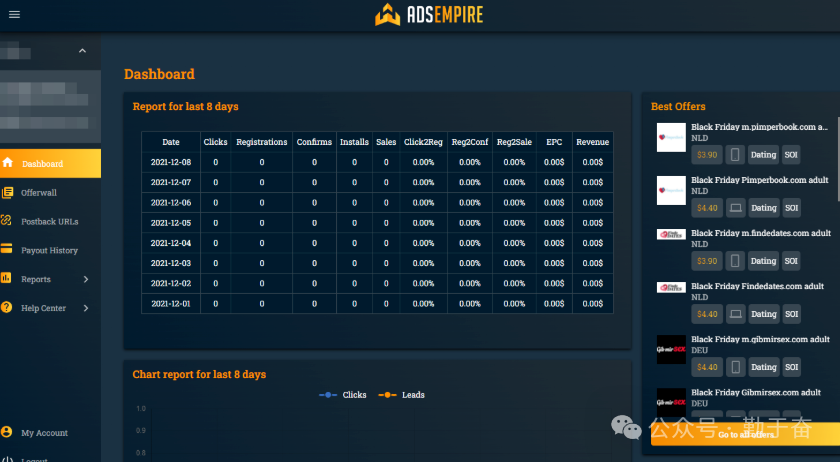Select the 2021-12-08 date cell
This screenshot has width=840, height=462.
[171, 162]
